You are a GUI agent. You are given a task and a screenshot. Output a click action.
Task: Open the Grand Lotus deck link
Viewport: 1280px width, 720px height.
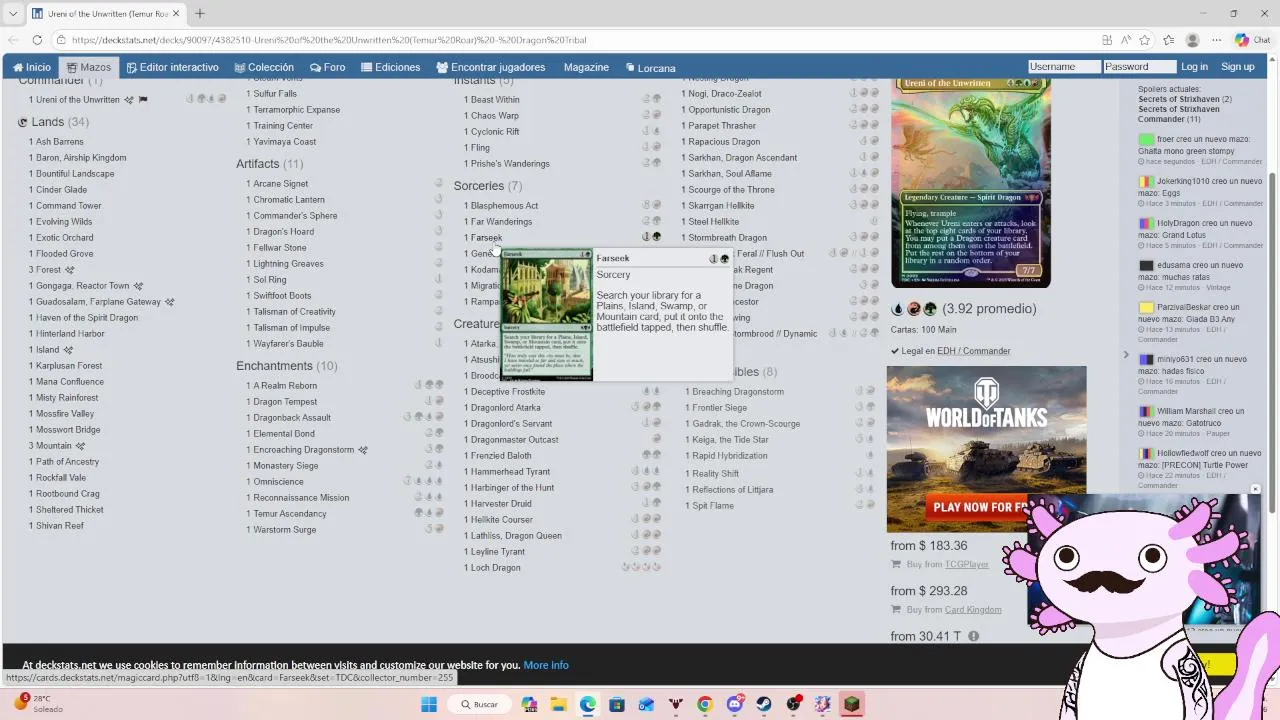pos(1184,235)
